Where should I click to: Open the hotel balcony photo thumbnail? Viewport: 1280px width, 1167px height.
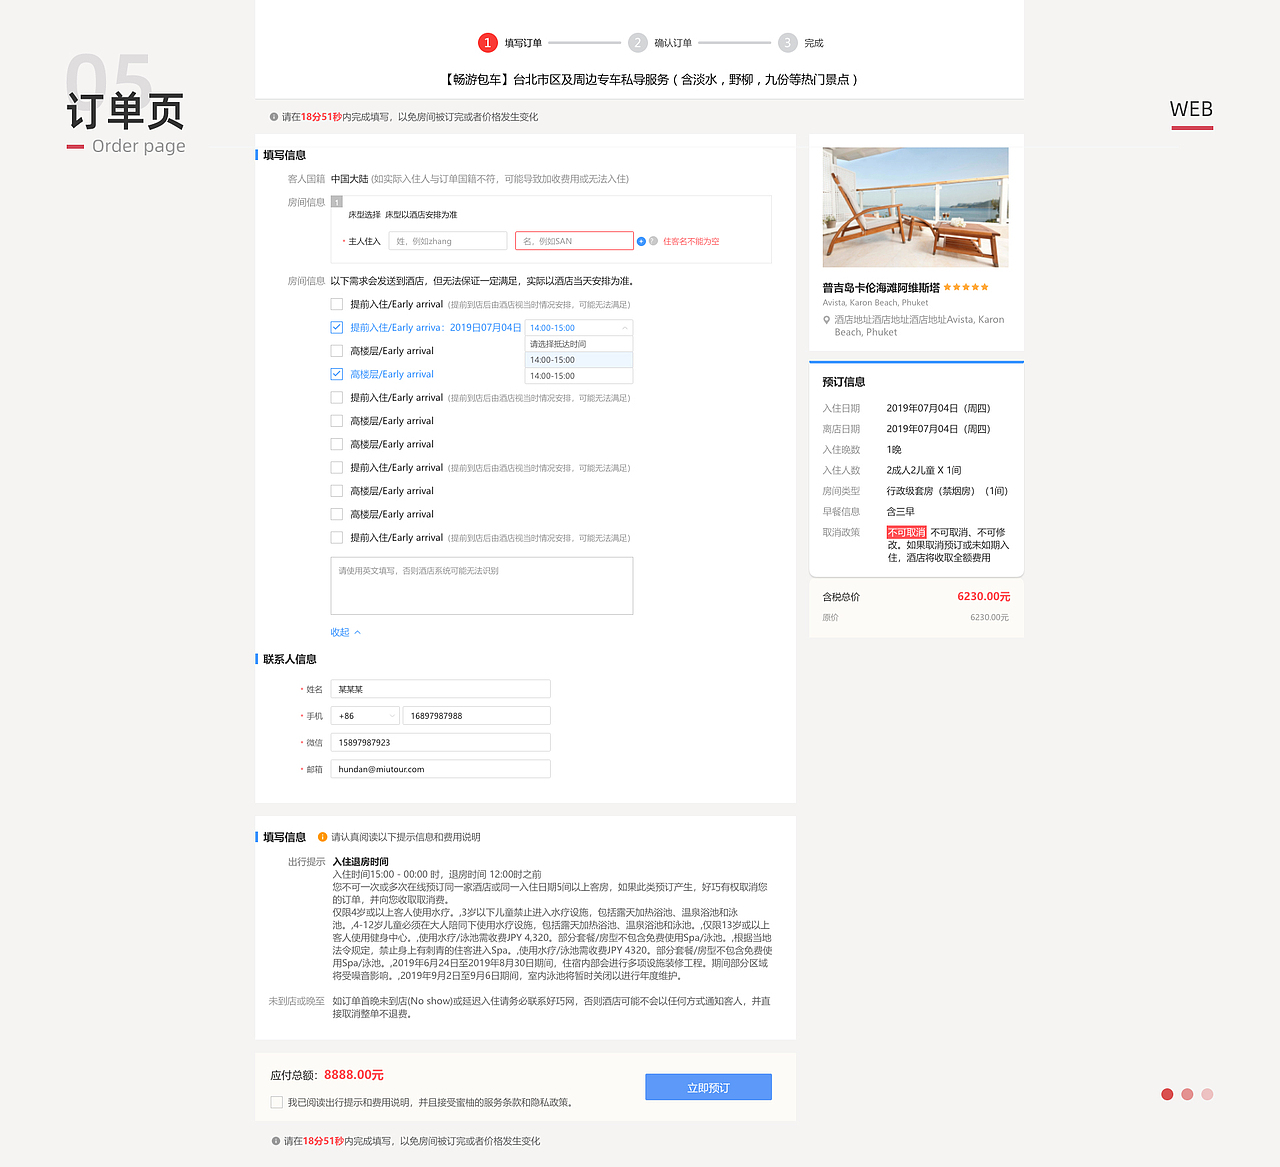(x=915, y=208)
